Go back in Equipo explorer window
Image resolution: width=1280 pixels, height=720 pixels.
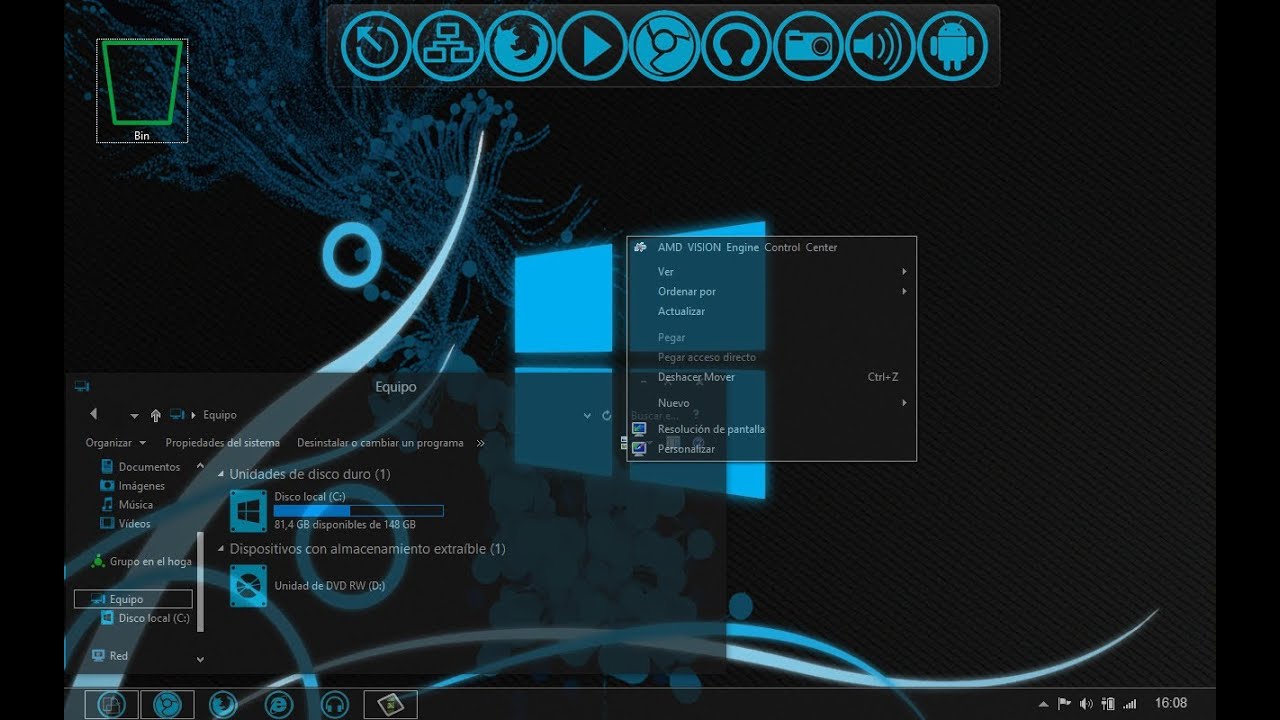(93, 414)
